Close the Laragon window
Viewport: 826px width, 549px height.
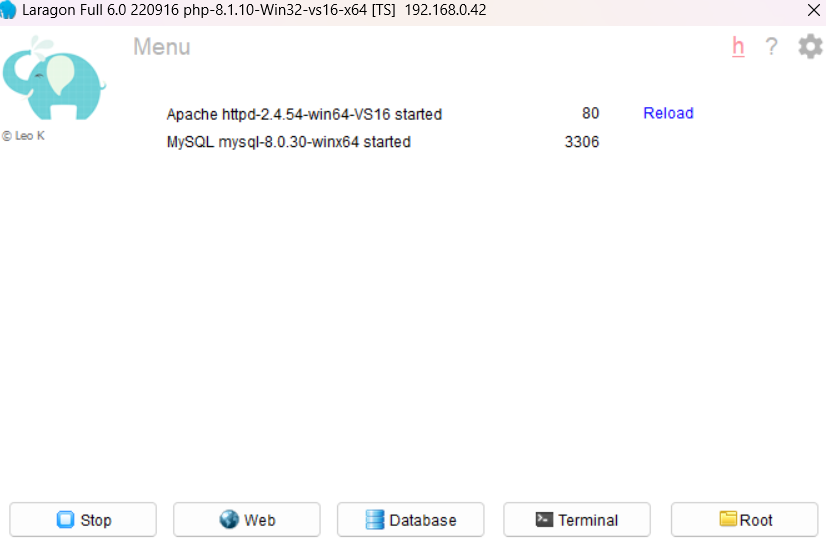coord(813,10)
